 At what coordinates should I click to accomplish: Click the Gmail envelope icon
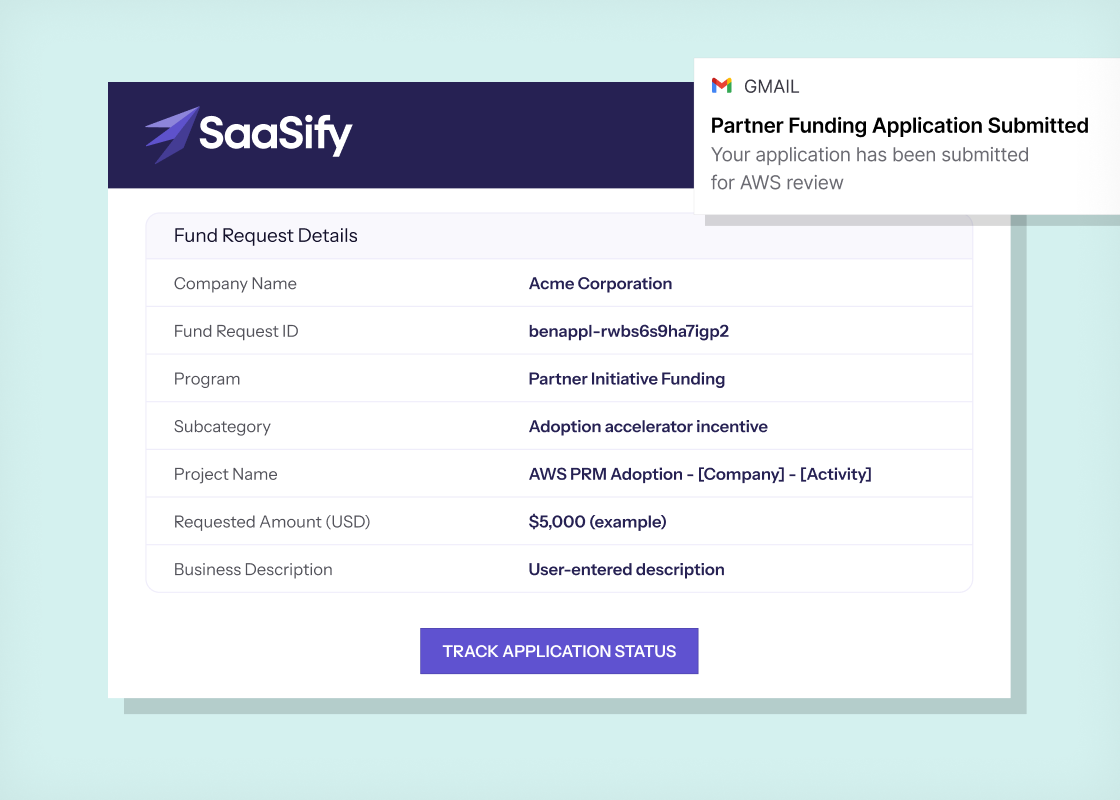721,86
